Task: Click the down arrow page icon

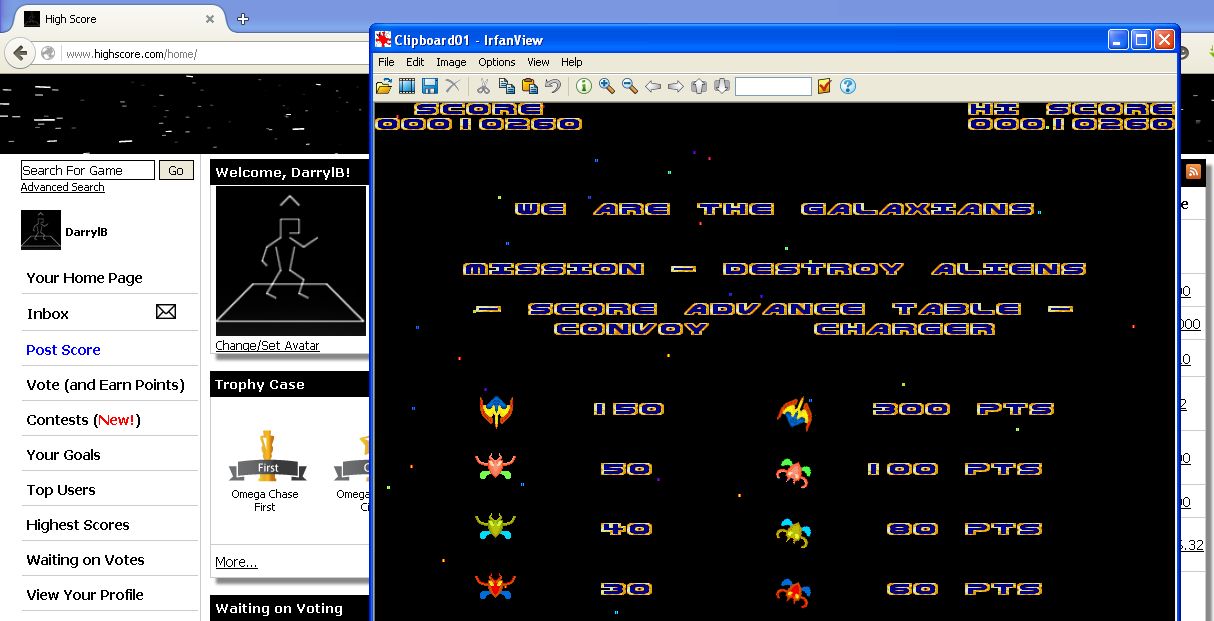Action: click(722, 87)
